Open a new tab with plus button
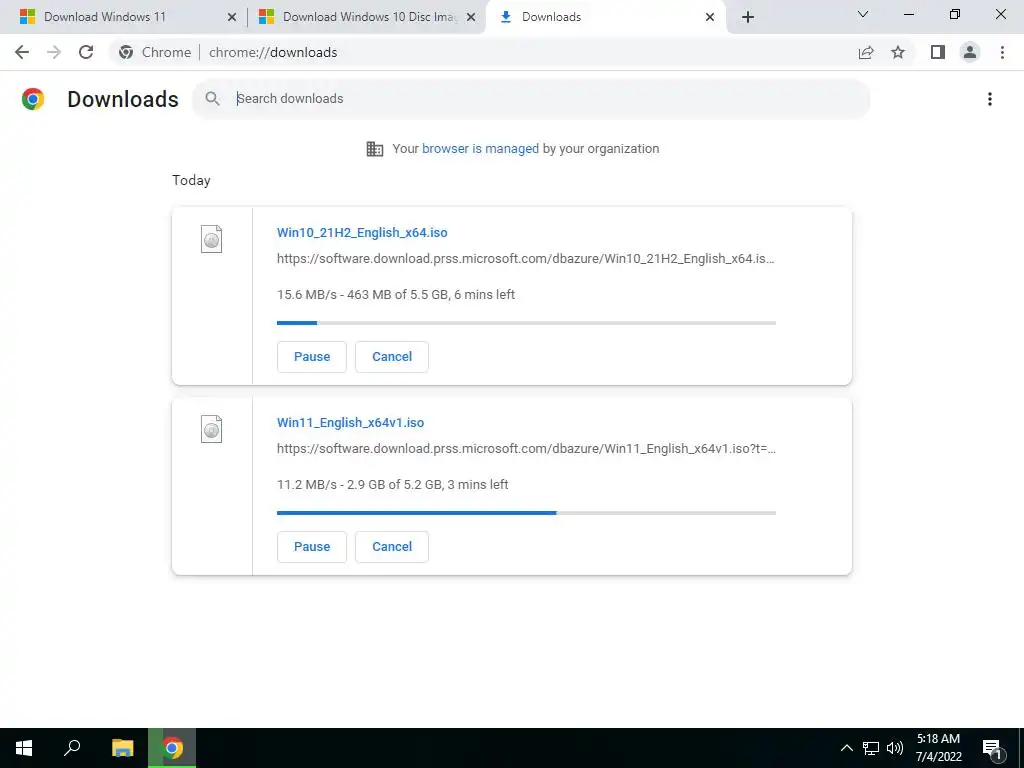The width and height of the screenshot is (1024, 768). 748,17
